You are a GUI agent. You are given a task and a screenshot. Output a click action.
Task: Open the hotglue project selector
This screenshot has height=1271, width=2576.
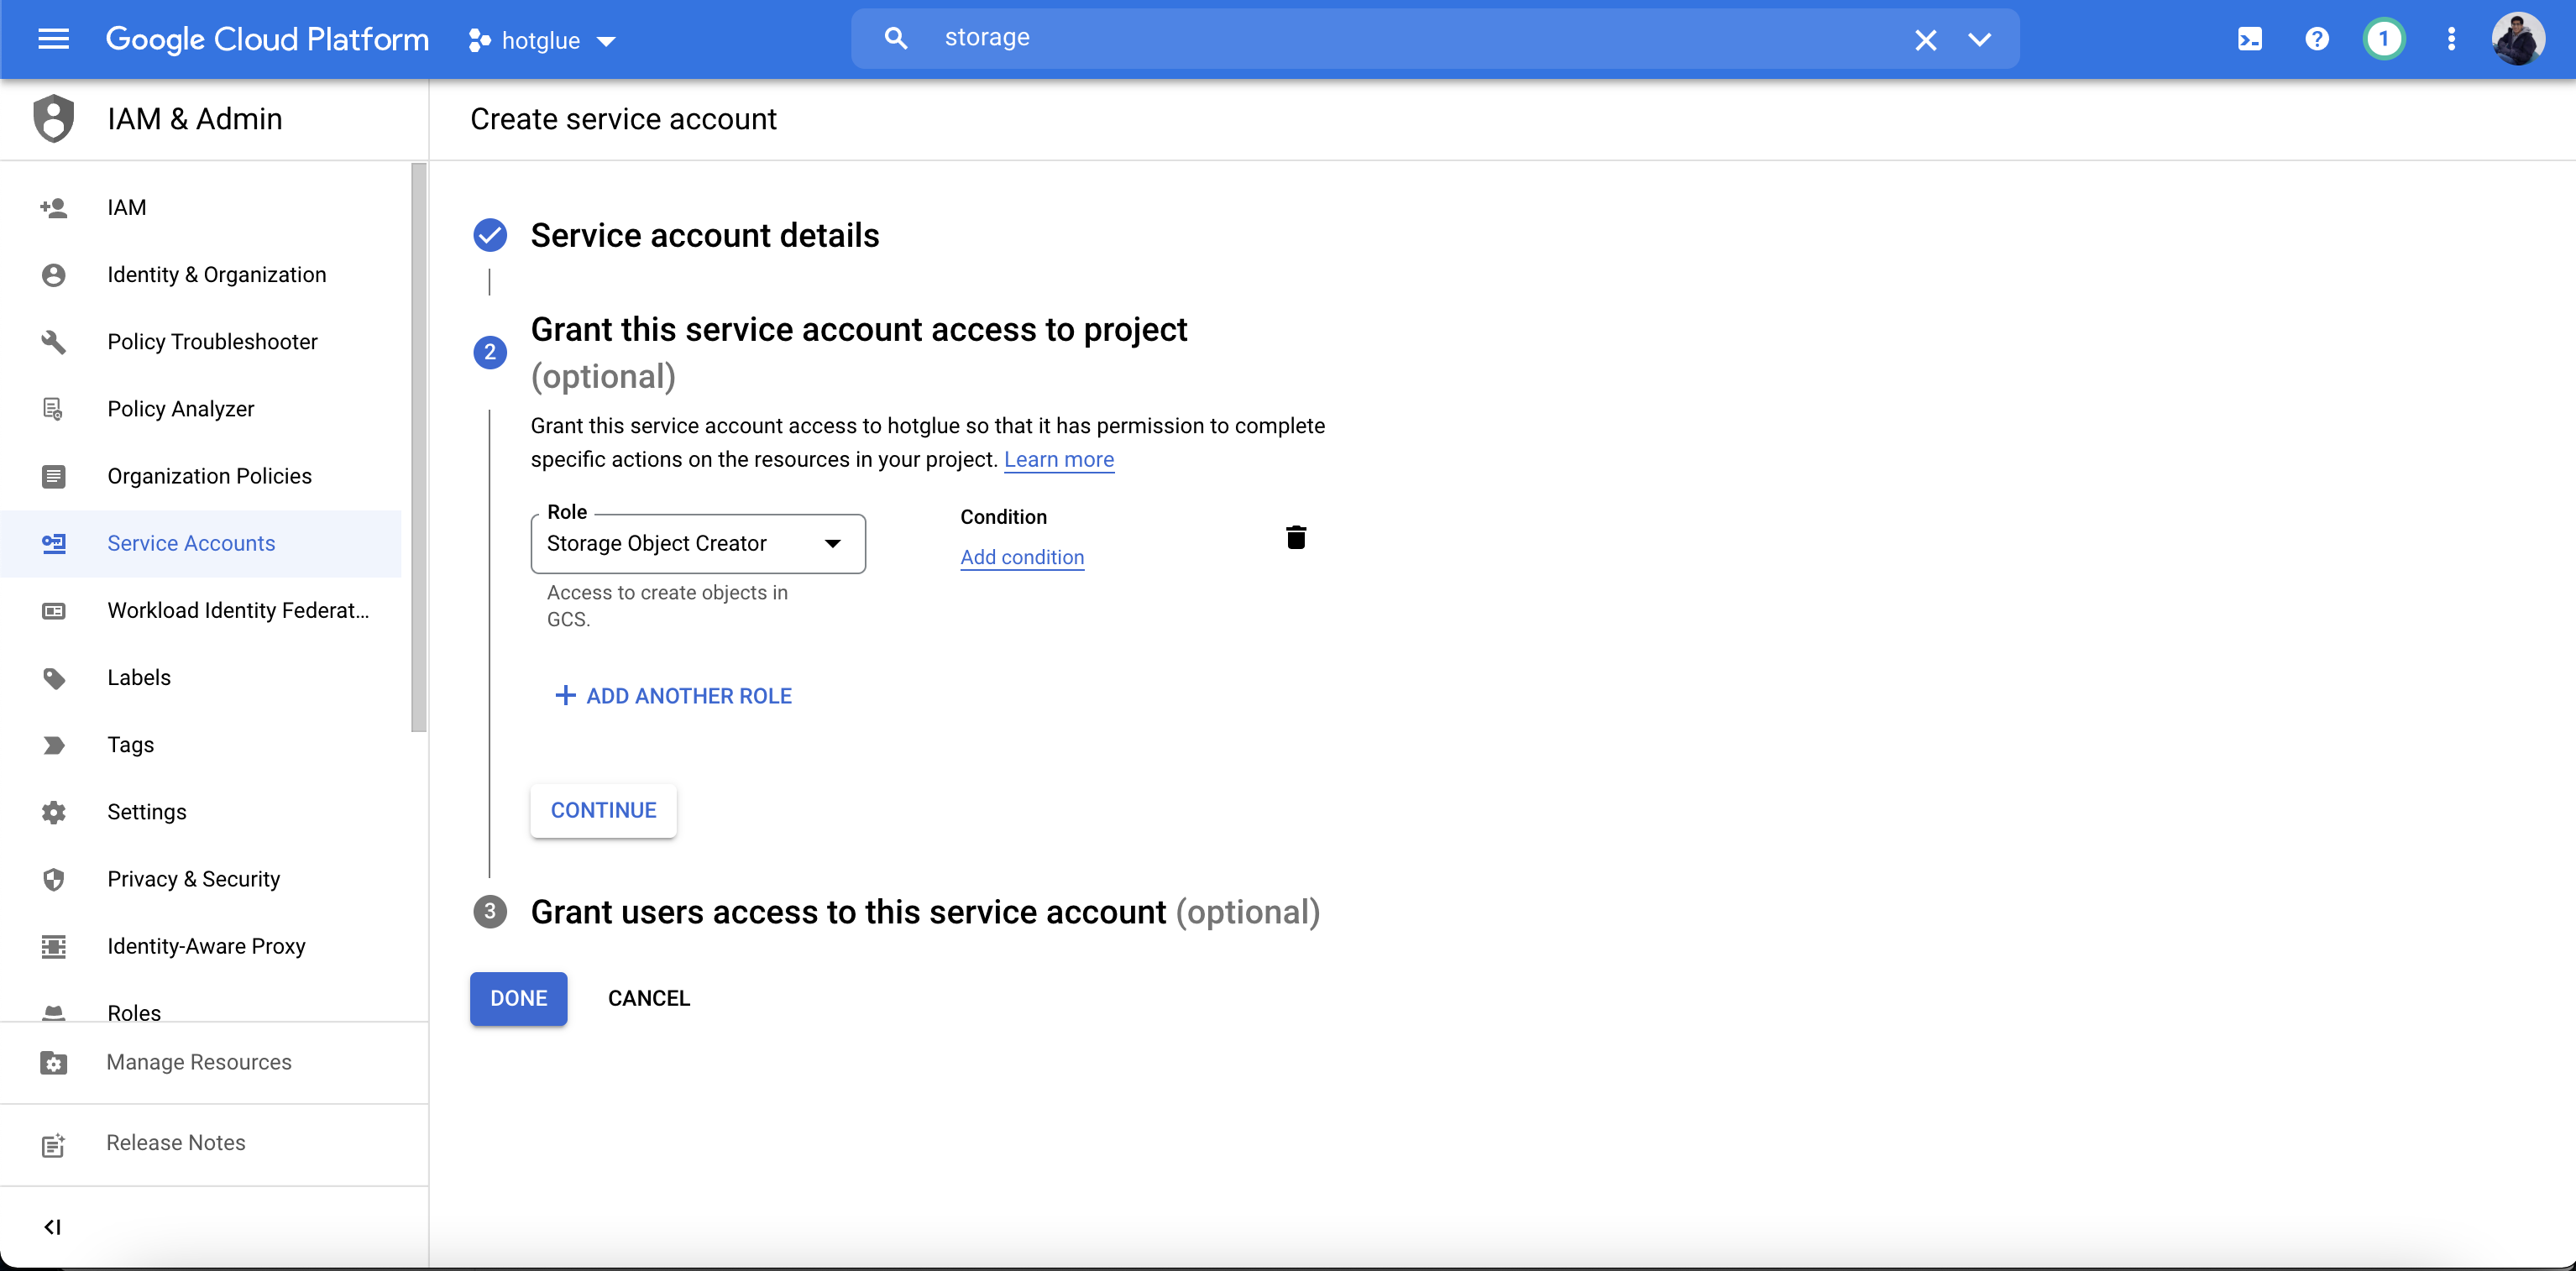pyautogui.click(x=541, y=40)
